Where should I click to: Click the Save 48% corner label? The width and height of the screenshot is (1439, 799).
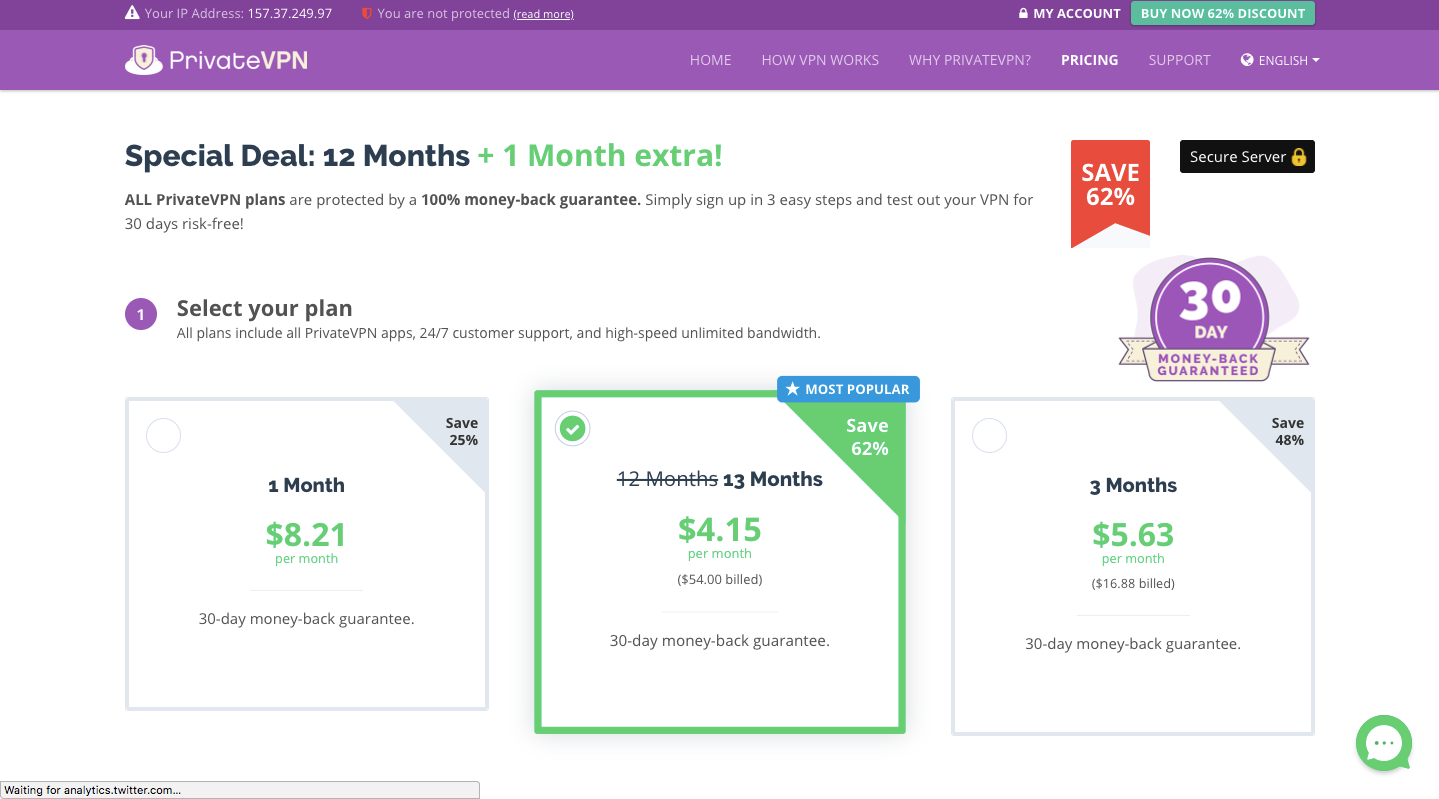pos(1288,431)
